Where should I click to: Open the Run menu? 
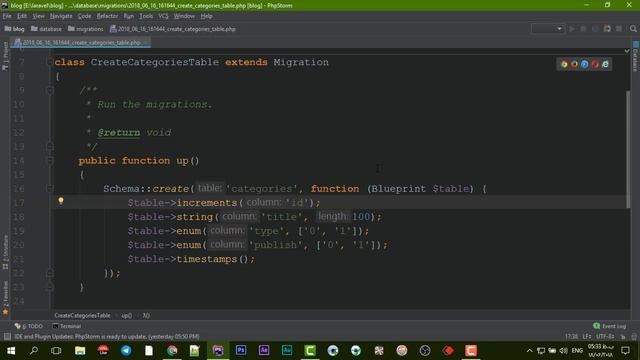tap(129, 16)
